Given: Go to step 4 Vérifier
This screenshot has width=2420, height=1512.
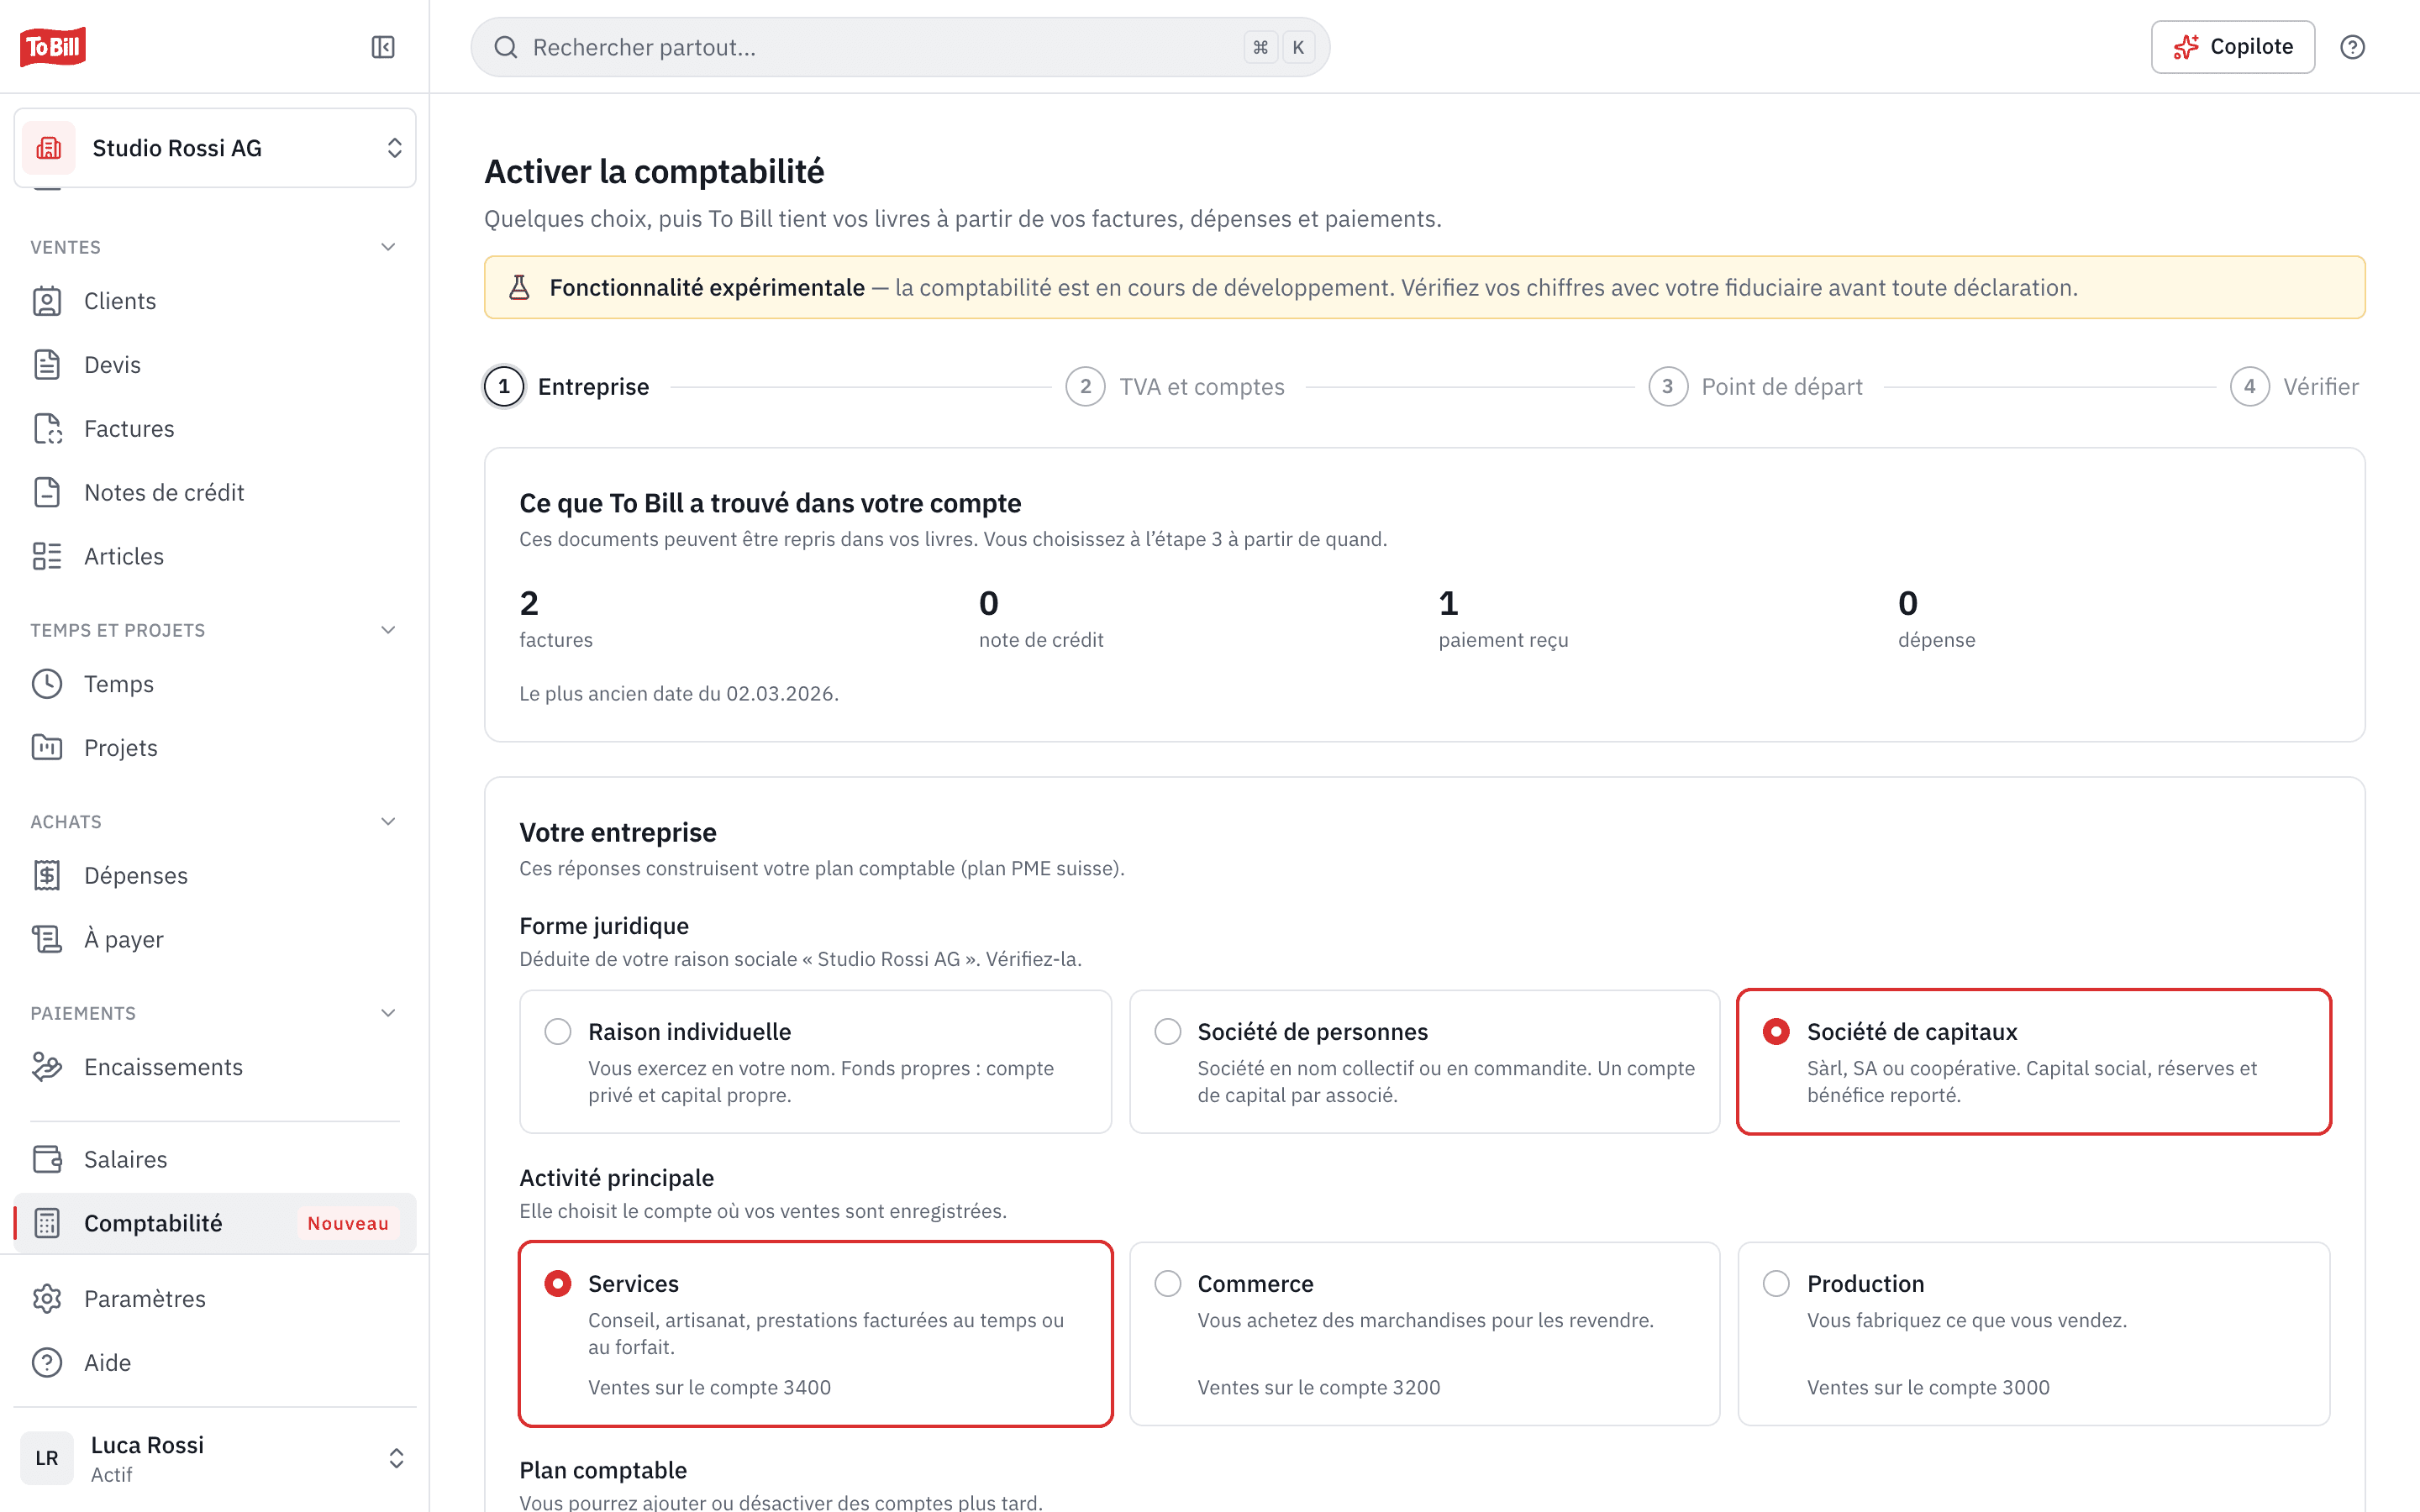Looking at the screenshot, I should coord(2295,387).
